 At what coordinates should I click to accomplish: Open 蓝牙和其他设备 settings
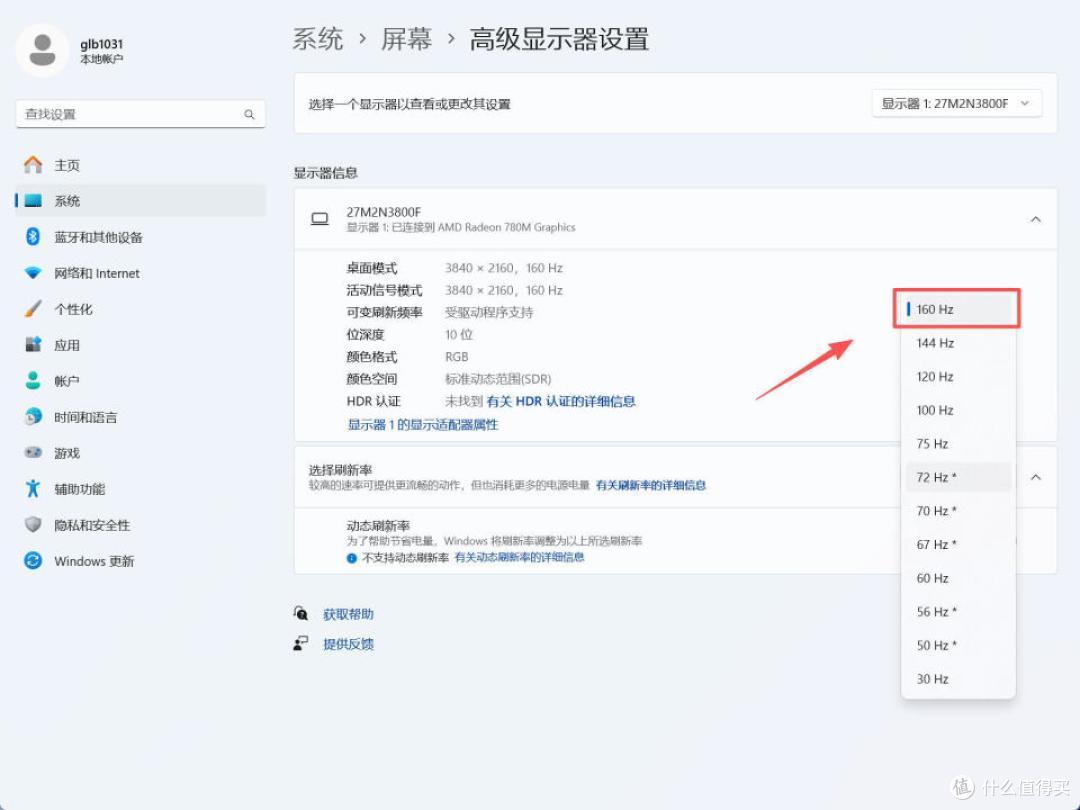(141, 237)
